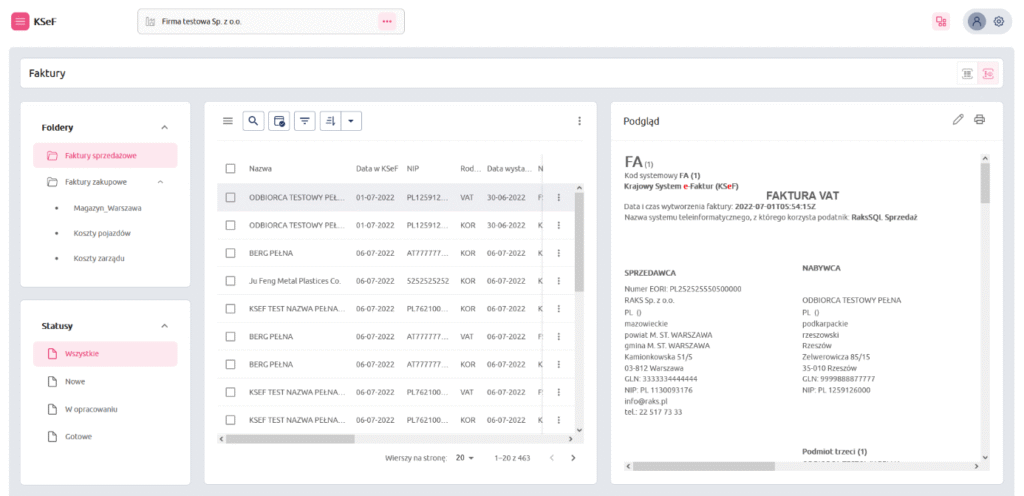Click the edit pencil icon in Podgląd

(958, 120)
